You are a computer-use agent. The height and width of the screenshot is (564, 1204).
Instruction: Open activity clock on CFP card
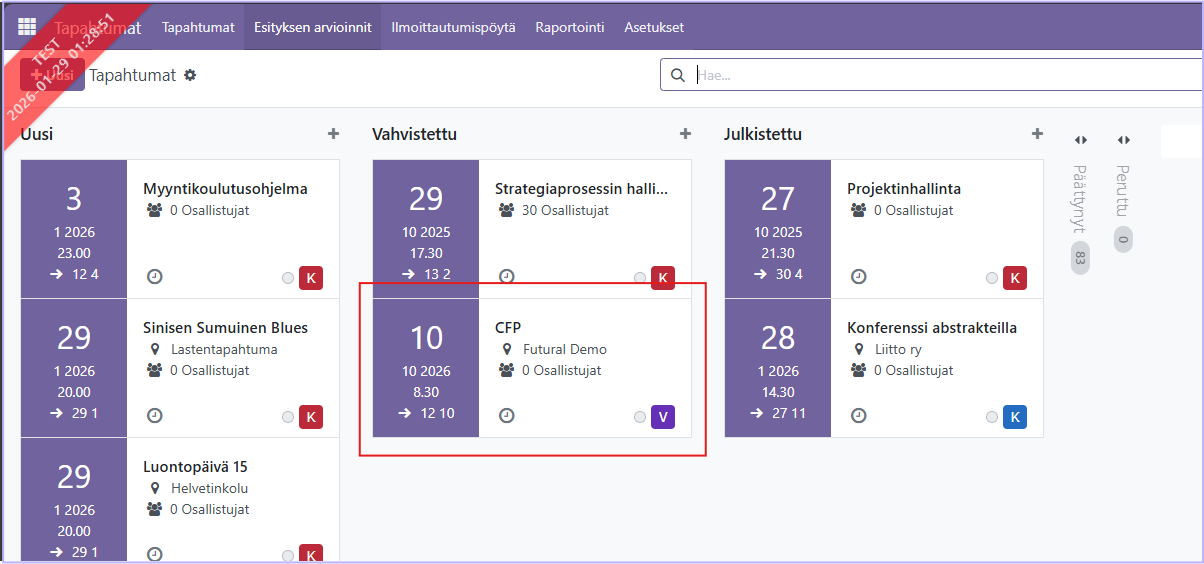(506, 416)
